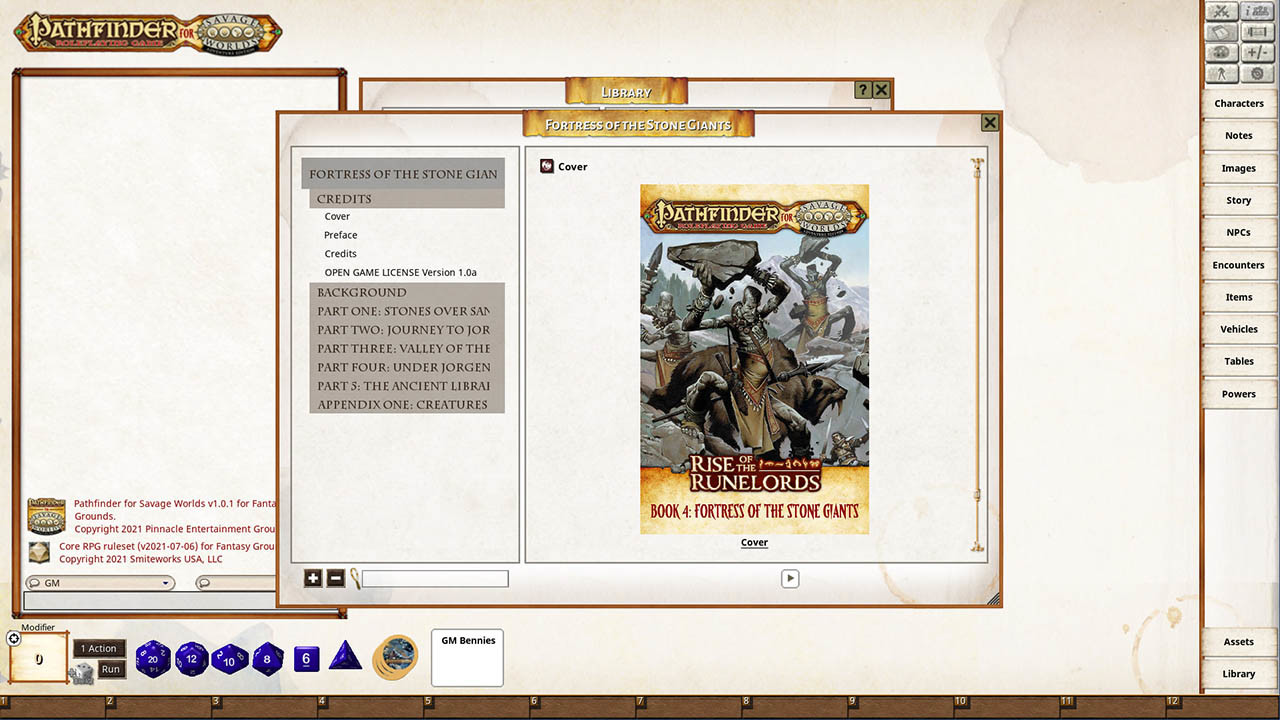Expand PART THREE: VALLEY OF THE chapter
The height and width of the screenshot is (720, 1280).
tap(407, 348)
